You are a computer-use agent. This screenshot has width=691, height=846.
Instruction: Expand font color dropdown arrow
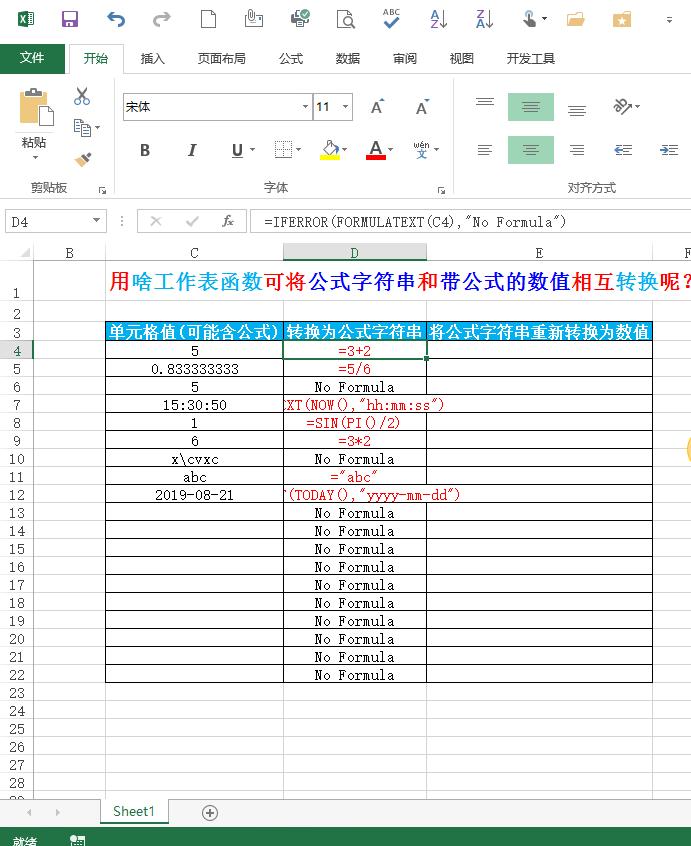pos(391,150)
